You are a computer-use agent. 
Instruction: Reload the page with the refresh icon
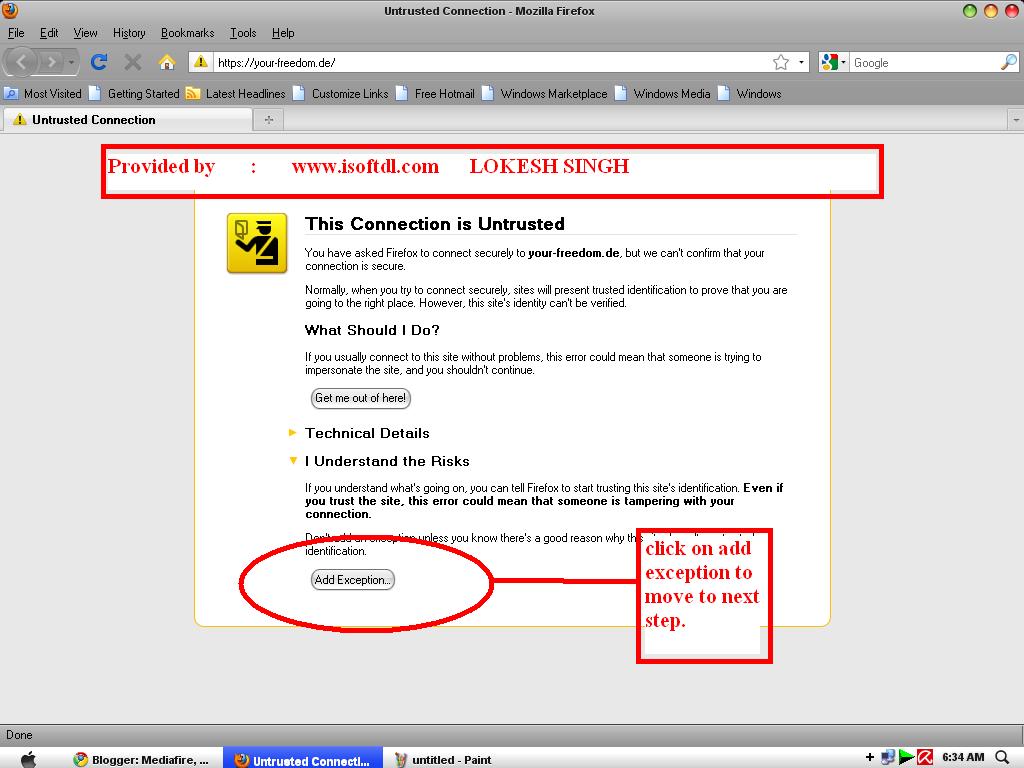click(99, 62)
